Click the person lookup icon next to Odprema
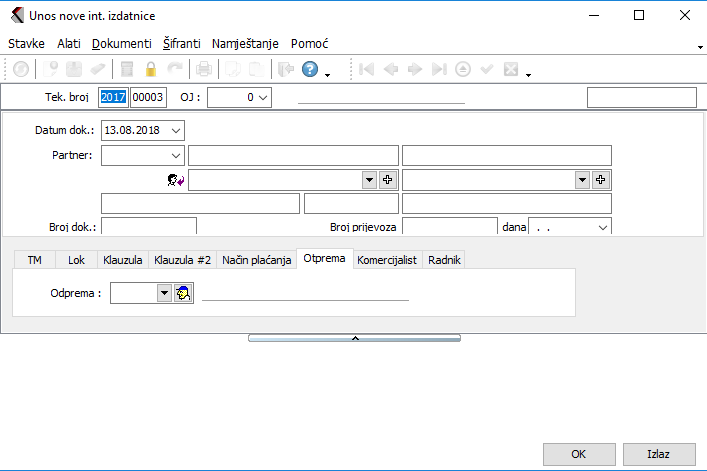Screen dimensions: 707x471 (183, 293)
